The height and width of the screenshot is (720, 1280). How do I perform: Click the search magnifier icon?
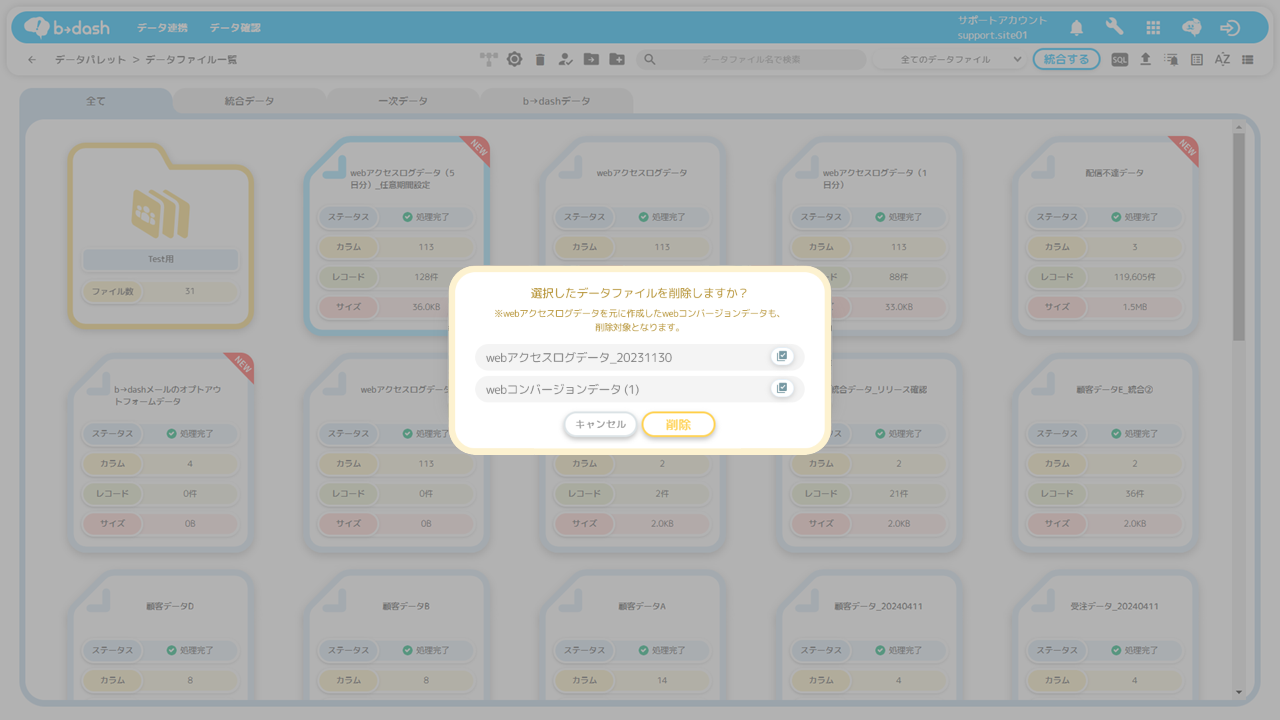pyautogui.click(x=650, y=60)
